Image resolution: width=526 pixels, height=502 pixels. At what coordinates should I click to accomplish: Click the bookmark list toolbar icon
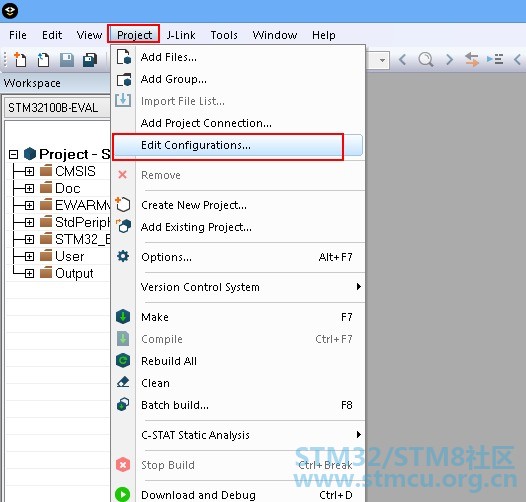(x=495, y=59)
